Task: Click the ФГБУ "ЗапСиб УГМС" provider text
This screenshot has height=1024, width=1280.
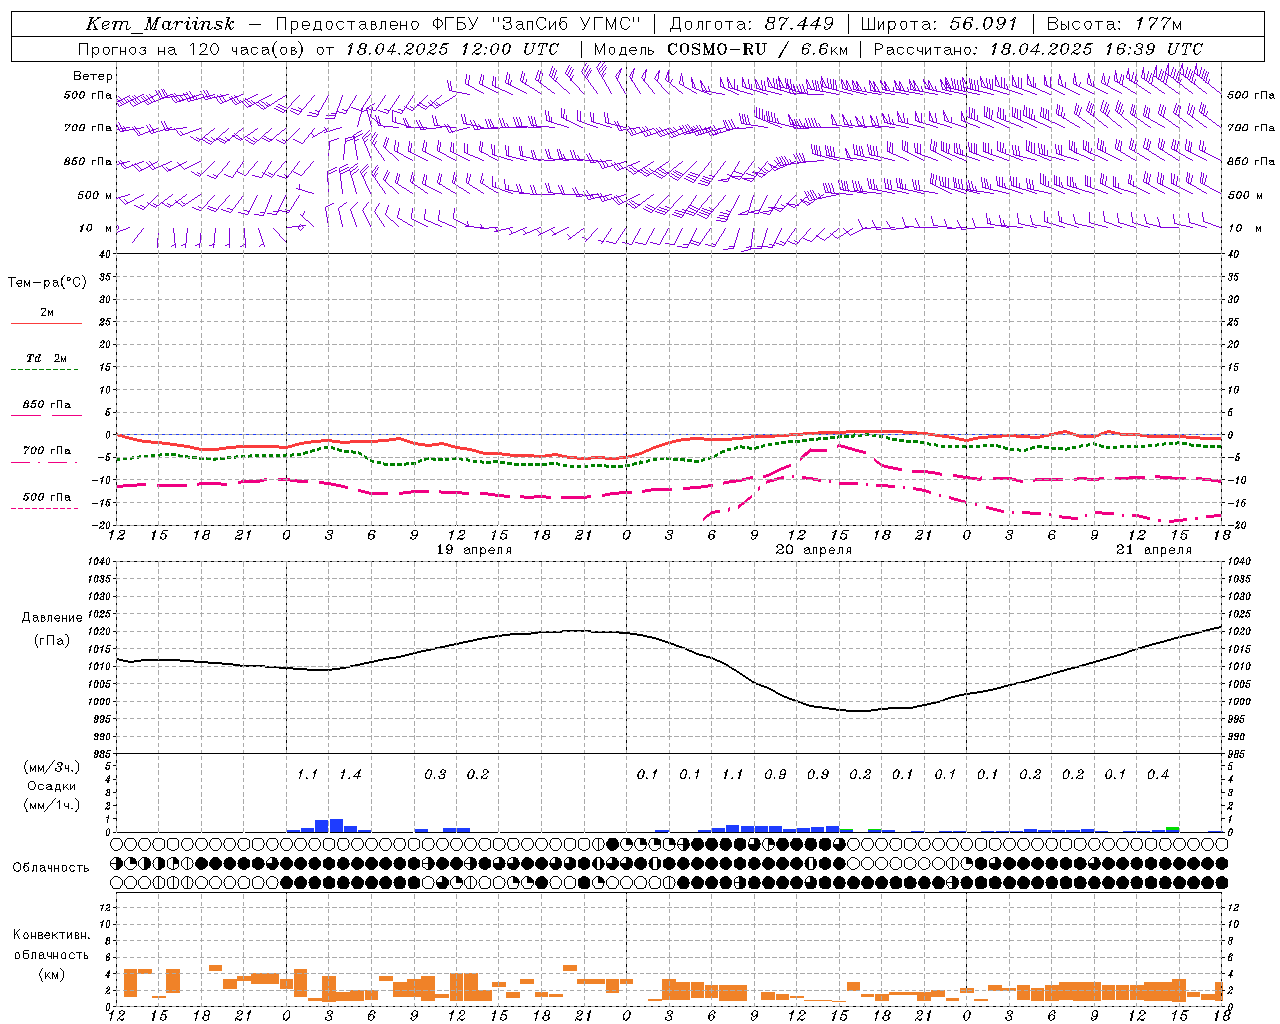Action: 537,24
